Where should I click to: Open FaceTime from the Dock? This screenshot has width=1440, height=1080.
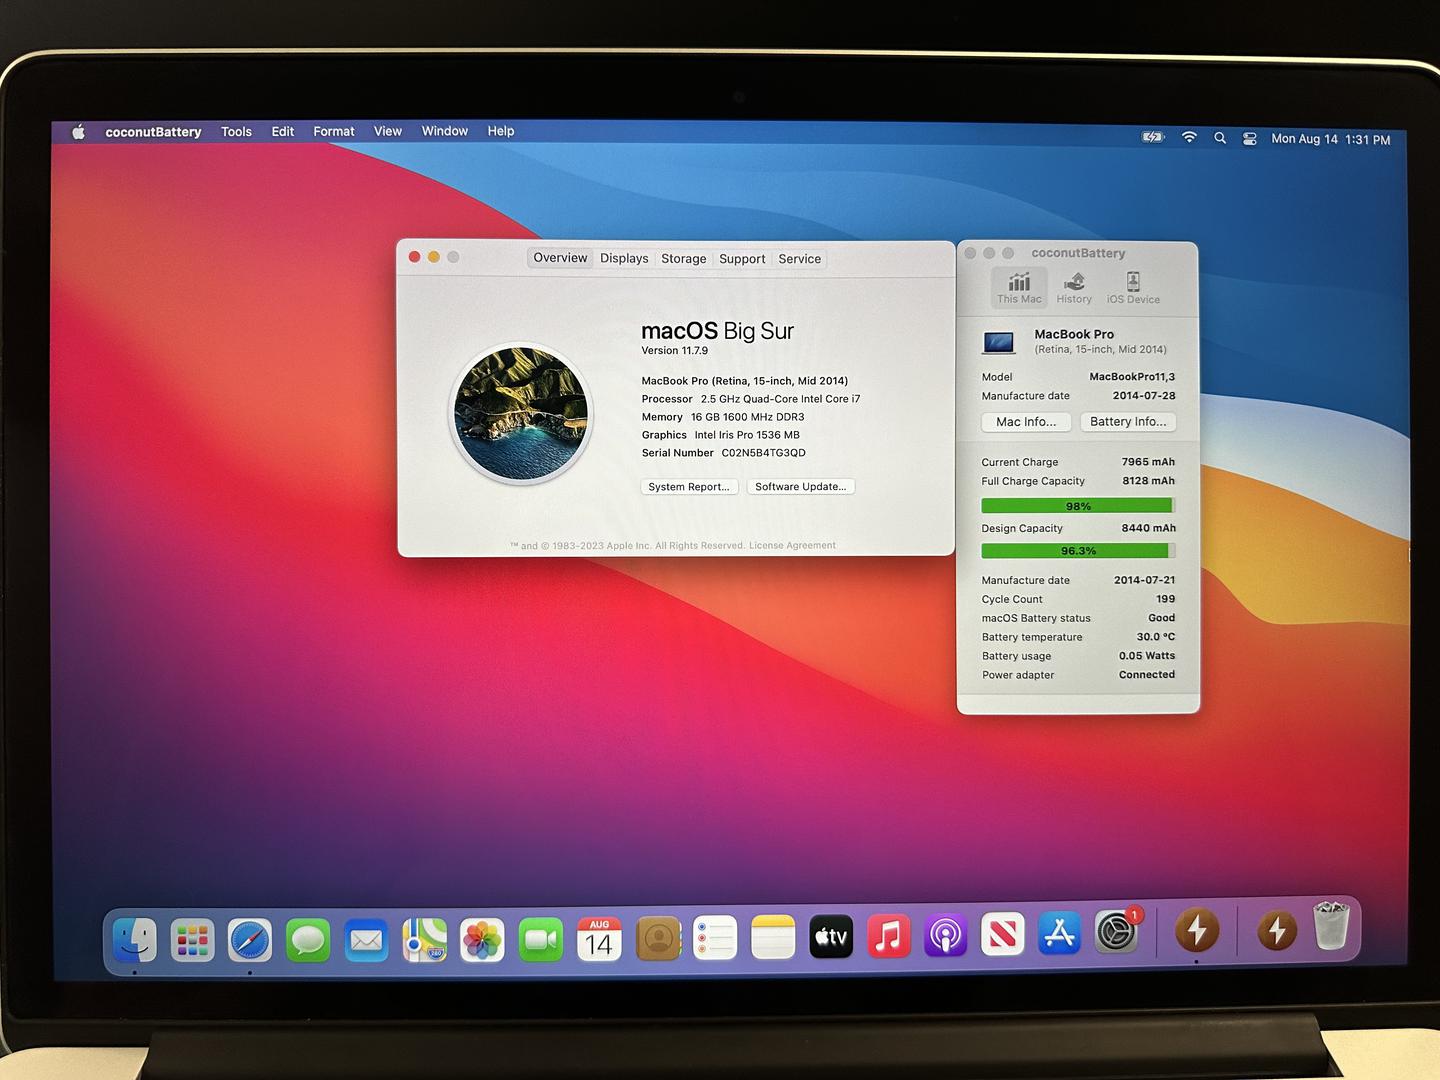point(540,940)
